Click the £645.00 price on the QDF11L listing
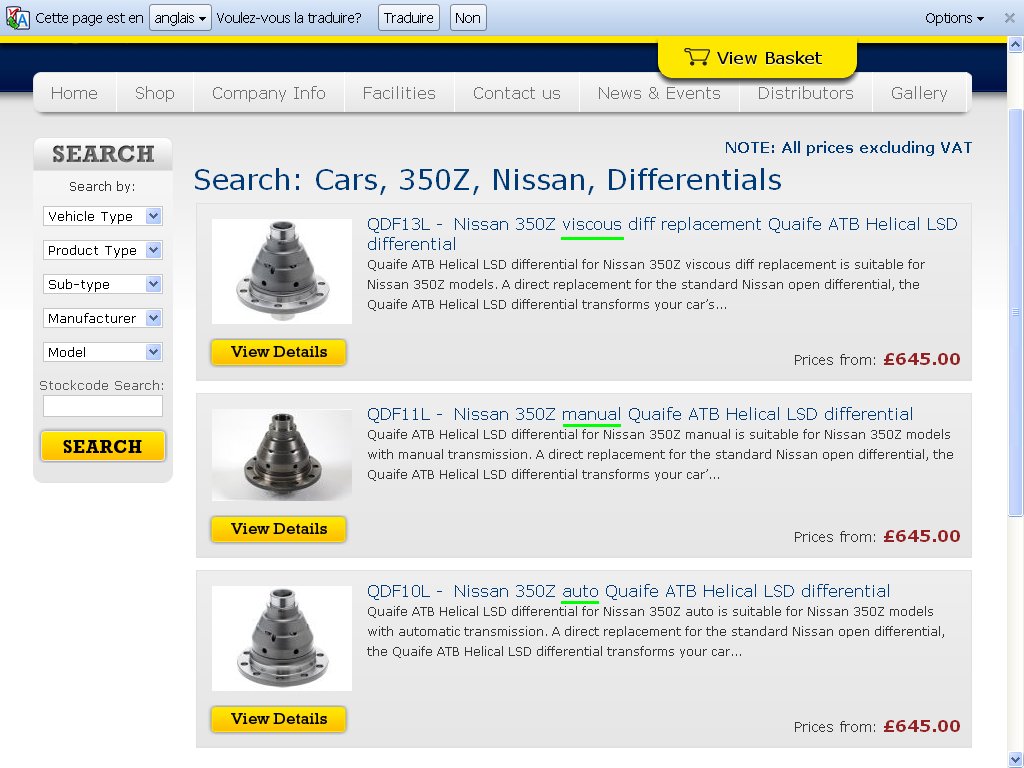Image resolution: width=1024 pixels, height=768 pixels. click(921, 536)
